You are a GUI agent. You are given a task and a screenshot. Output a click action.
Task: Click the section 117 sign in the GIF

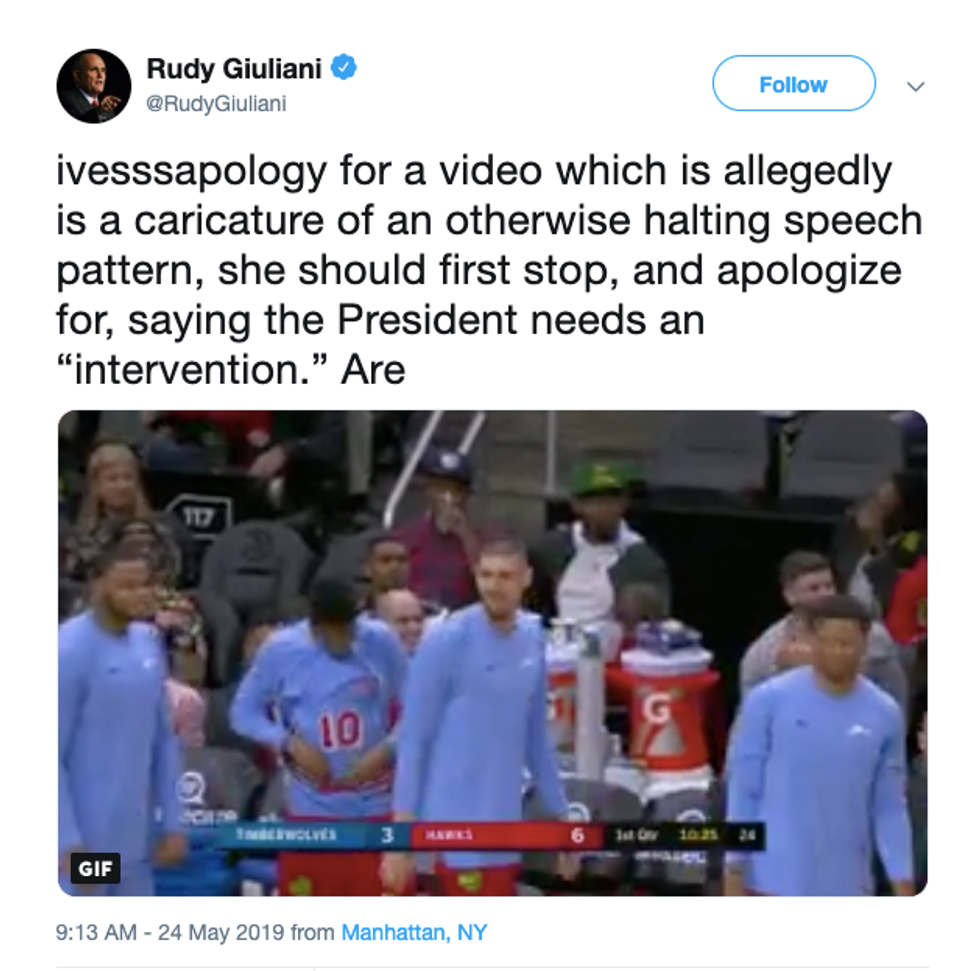[x=199, y=516]
